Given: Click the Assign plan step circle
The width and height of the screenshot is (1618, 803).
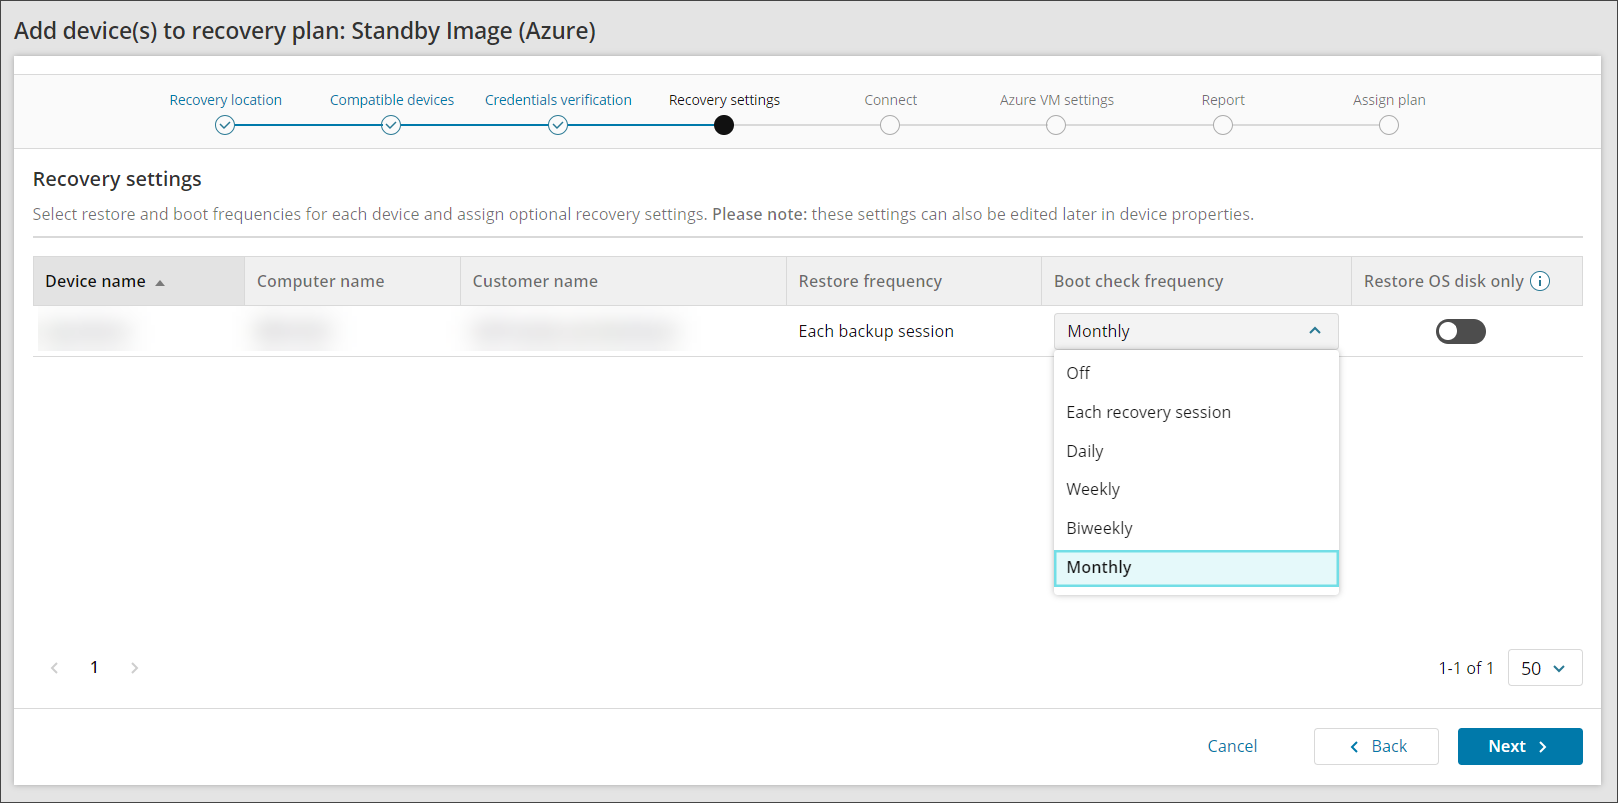Looking at the screenshot, I should [1389, 125].
